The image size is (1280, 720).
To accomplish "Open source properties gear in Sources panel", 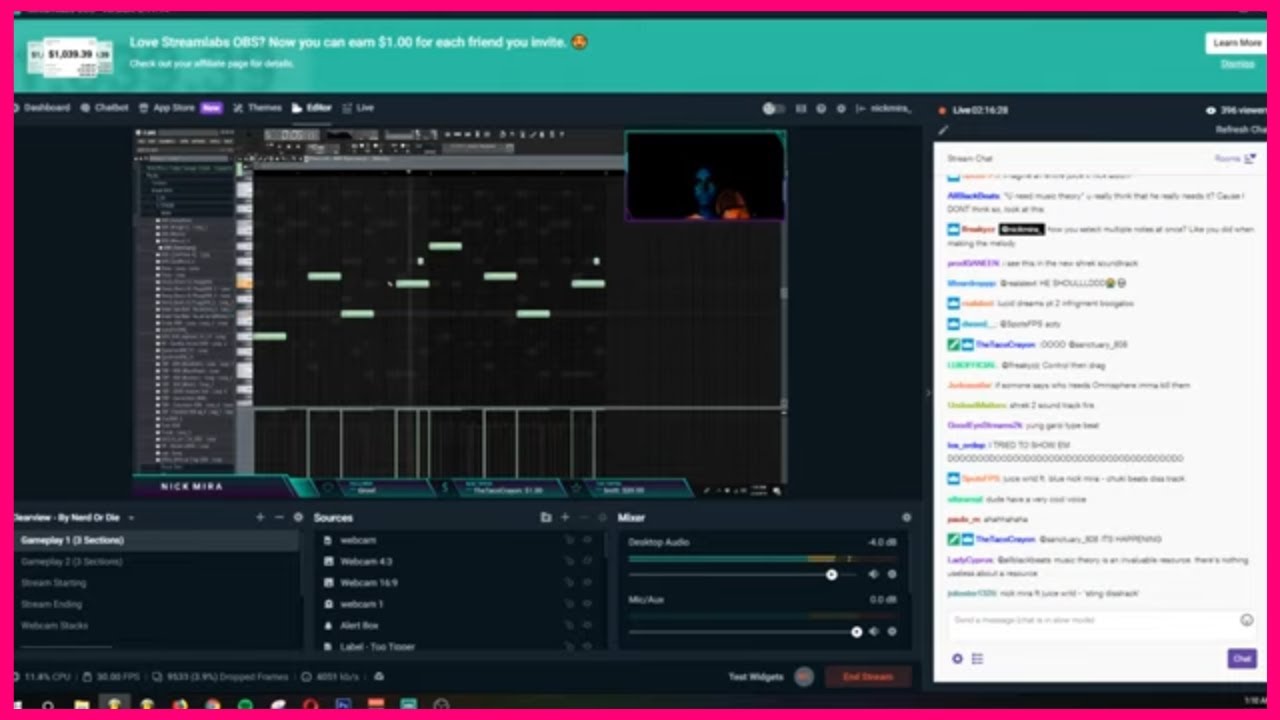I will (x=602, y=517).
